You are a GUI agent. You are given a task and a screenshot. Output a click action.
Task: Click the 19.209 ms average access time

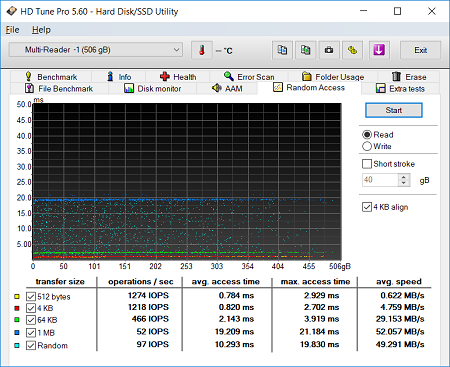pos(234,332)
